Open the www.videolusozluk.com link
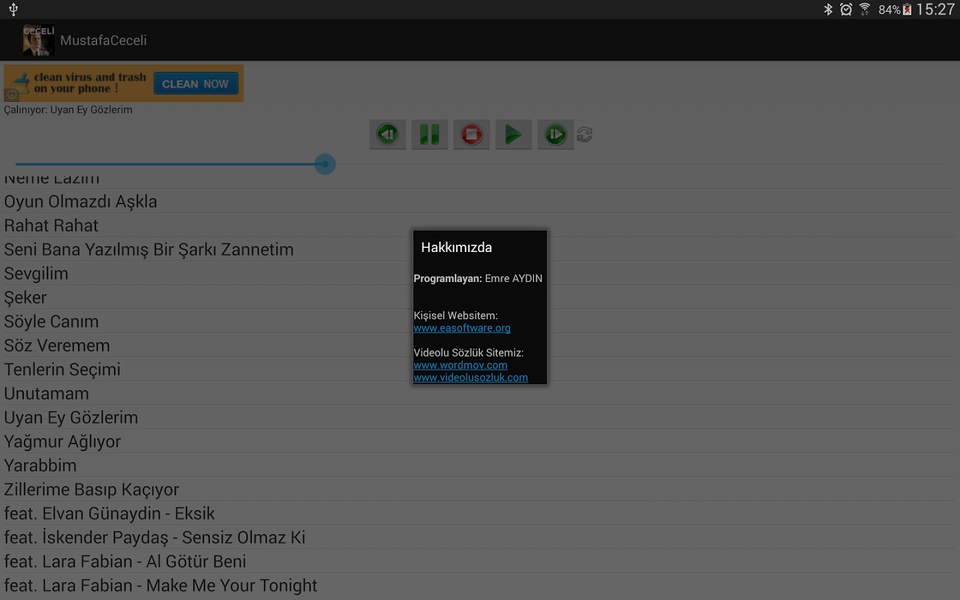Image resolution: width=960 pixels, height=600 pixels. pos(470,378)
